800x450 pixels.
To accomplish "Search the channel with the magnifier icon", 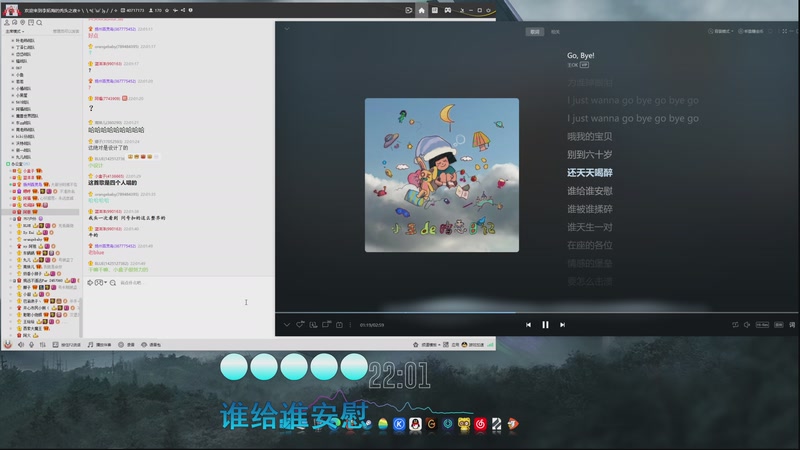I will click(x=39, y=22).
